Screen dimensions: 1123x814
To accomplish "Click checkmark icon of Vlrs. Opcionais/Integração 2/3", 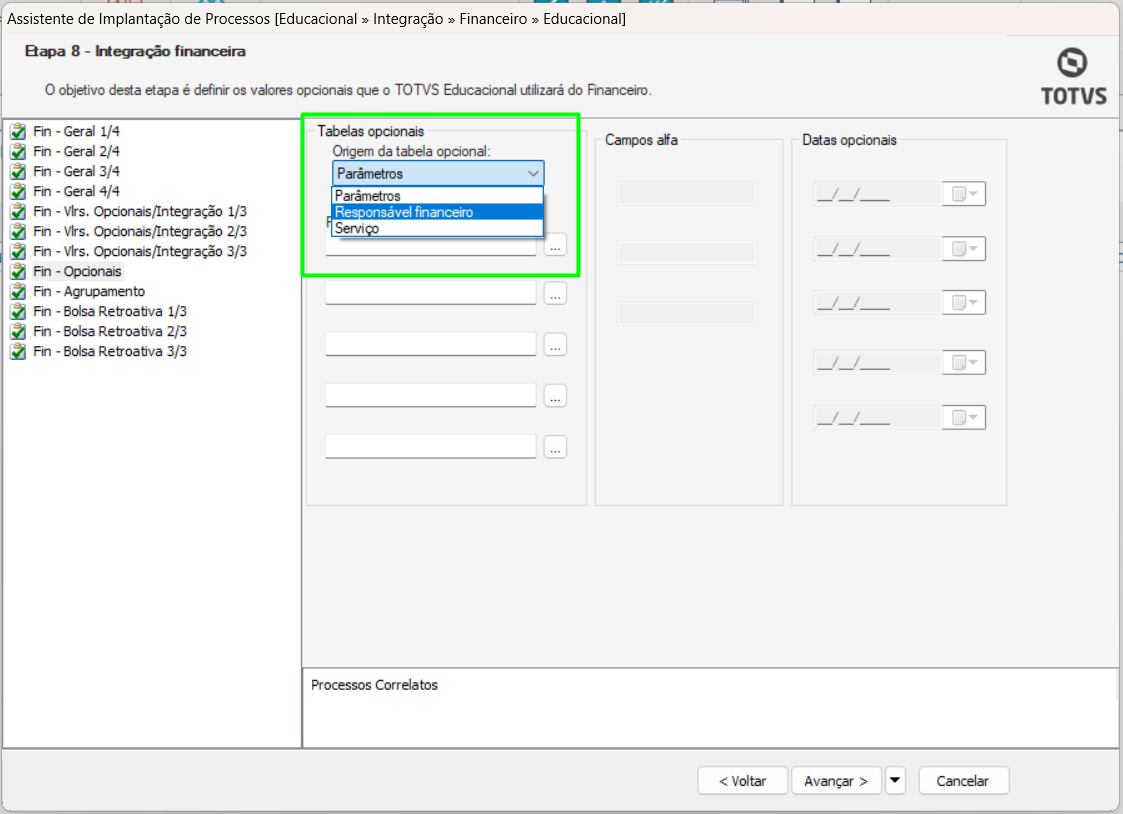I will (18, 232).
